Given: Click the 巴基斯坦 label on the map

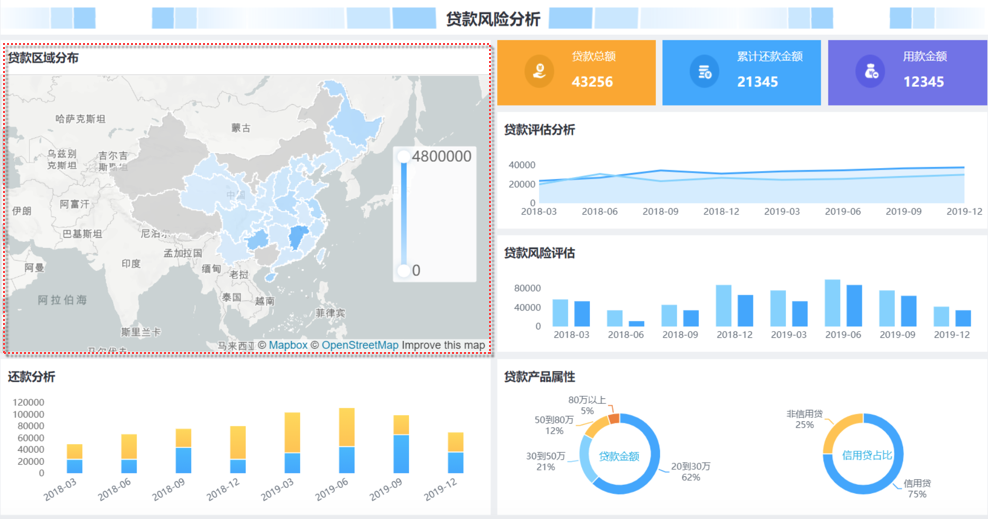Looking at the screenshot, I should click(x=82, y=234).
